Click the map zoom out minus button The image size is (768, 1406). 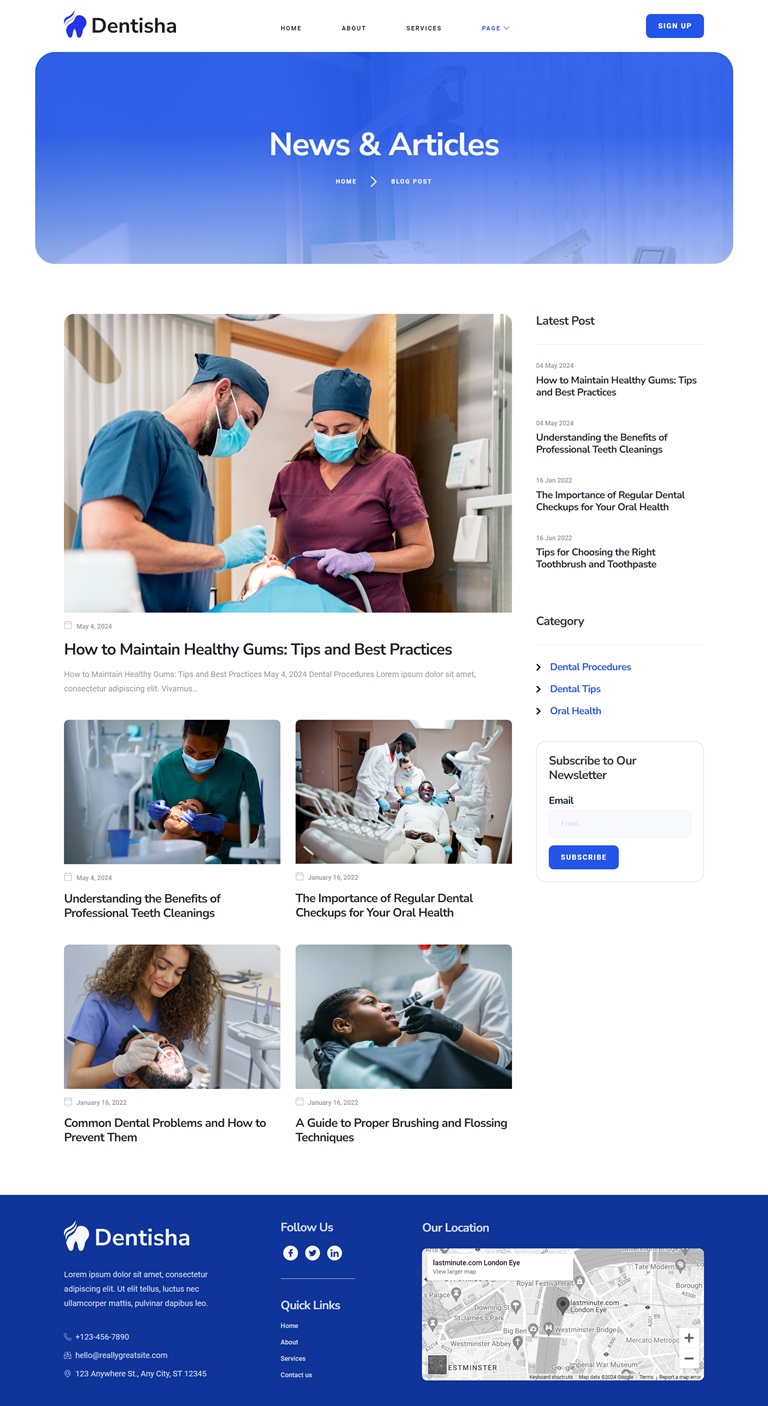click(688, 1359)
